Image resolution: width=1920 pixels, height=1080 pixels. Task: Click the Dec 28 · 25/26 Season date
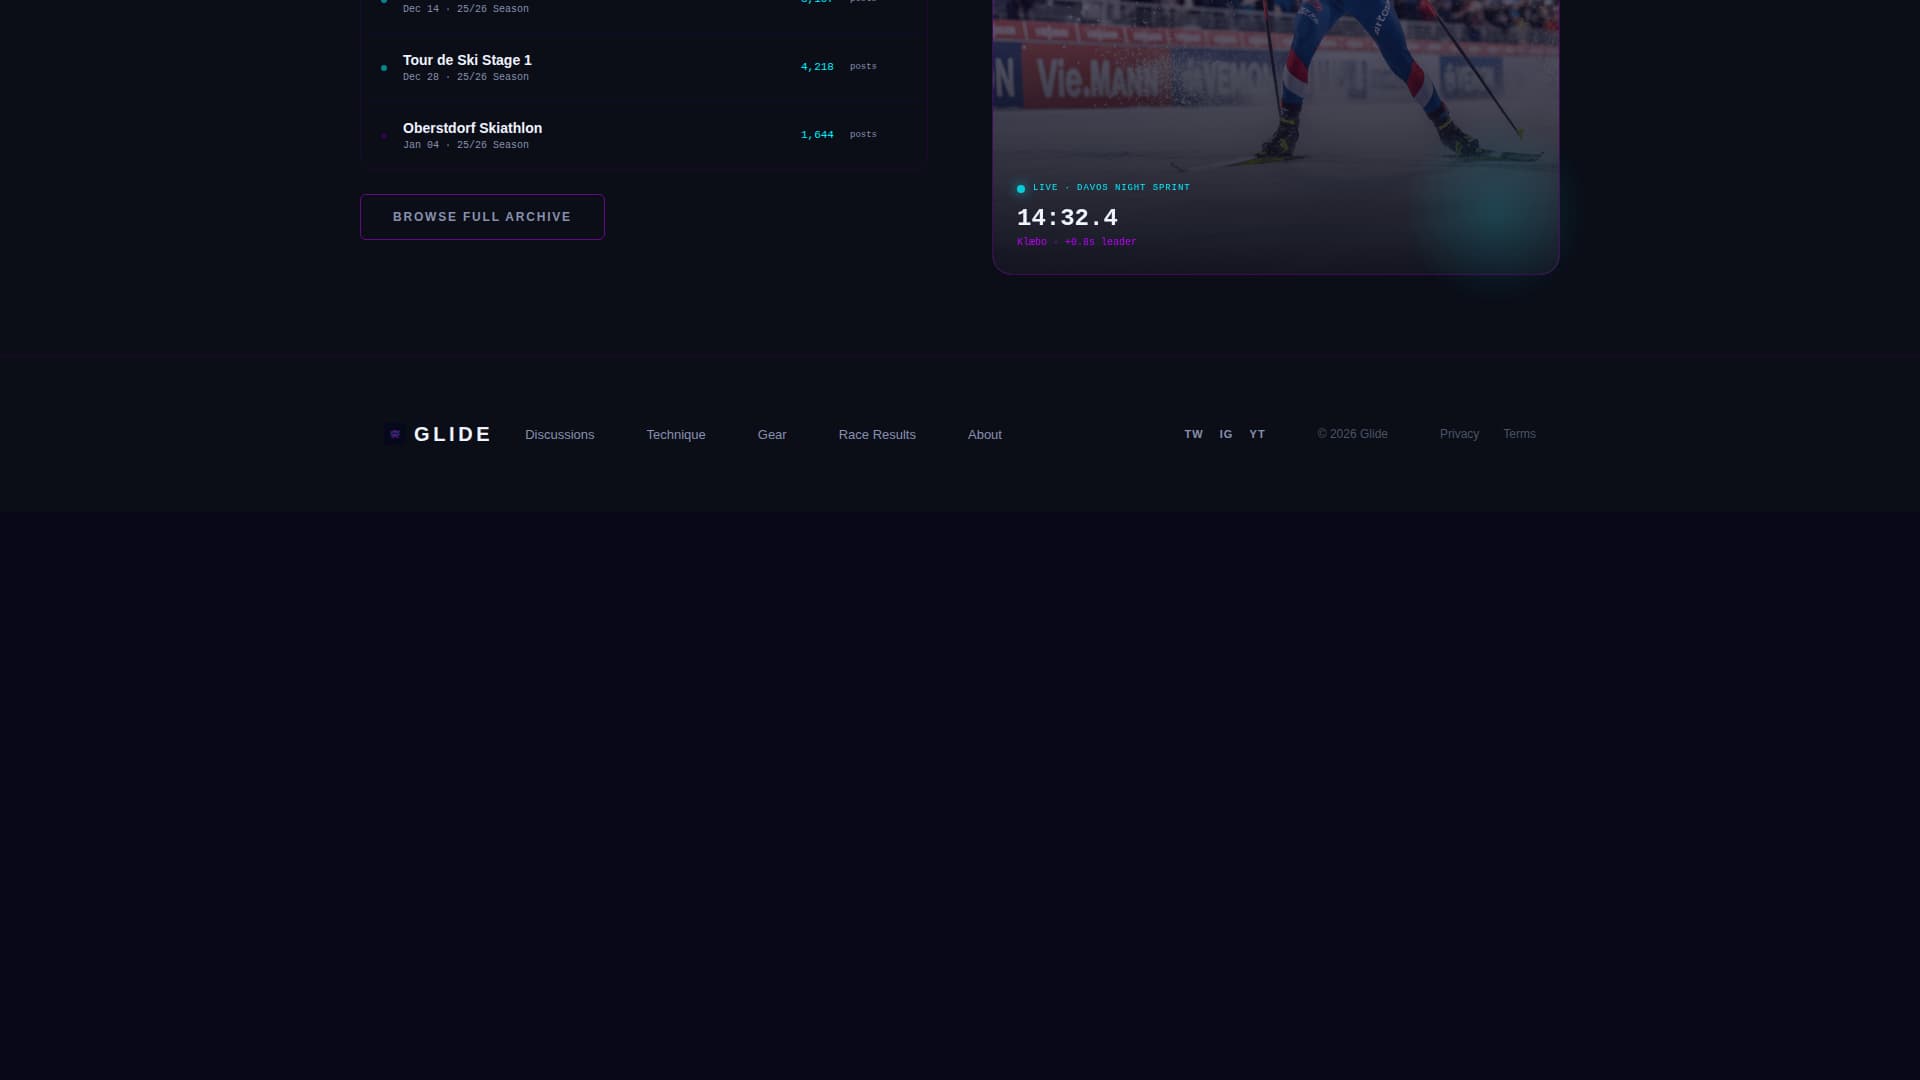(465, 77)
